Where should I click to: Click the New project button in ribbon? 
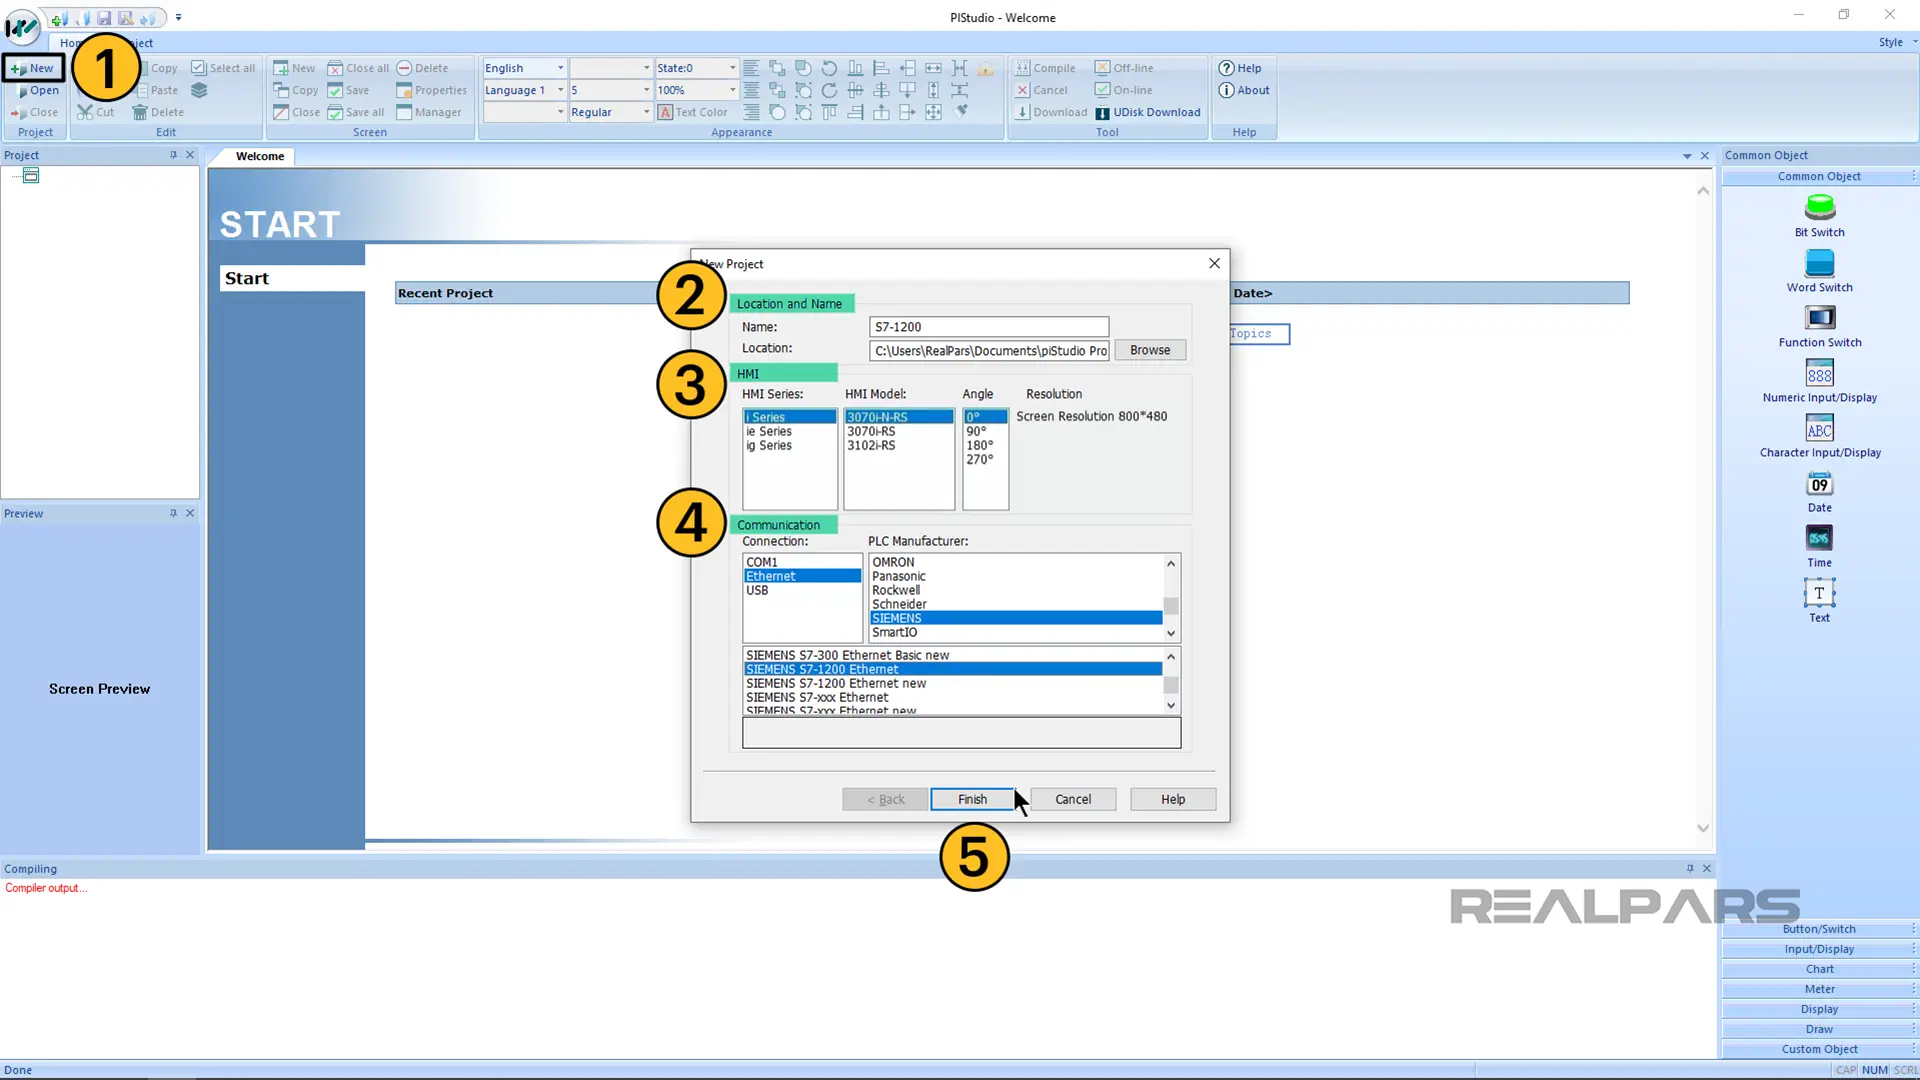(x=32, y=68)
